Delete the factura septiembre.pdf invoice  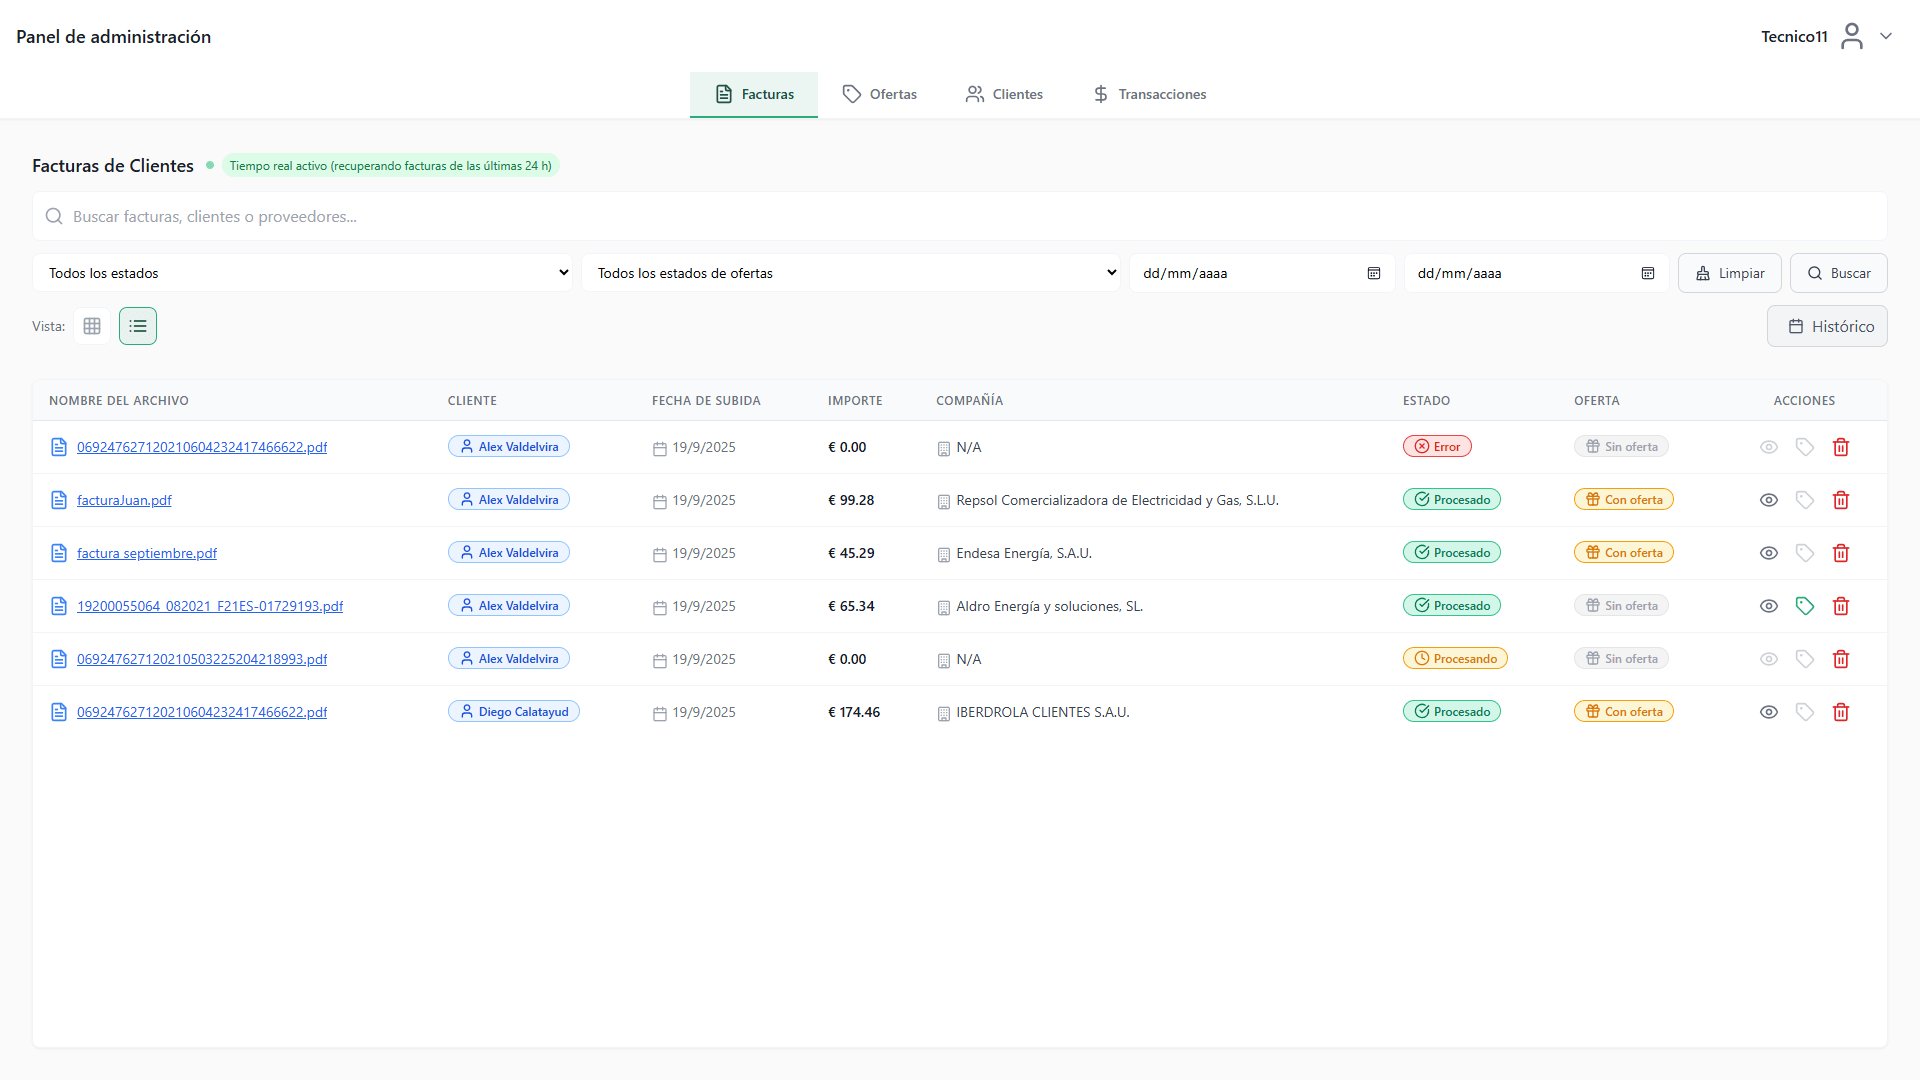click(1841, 553)
